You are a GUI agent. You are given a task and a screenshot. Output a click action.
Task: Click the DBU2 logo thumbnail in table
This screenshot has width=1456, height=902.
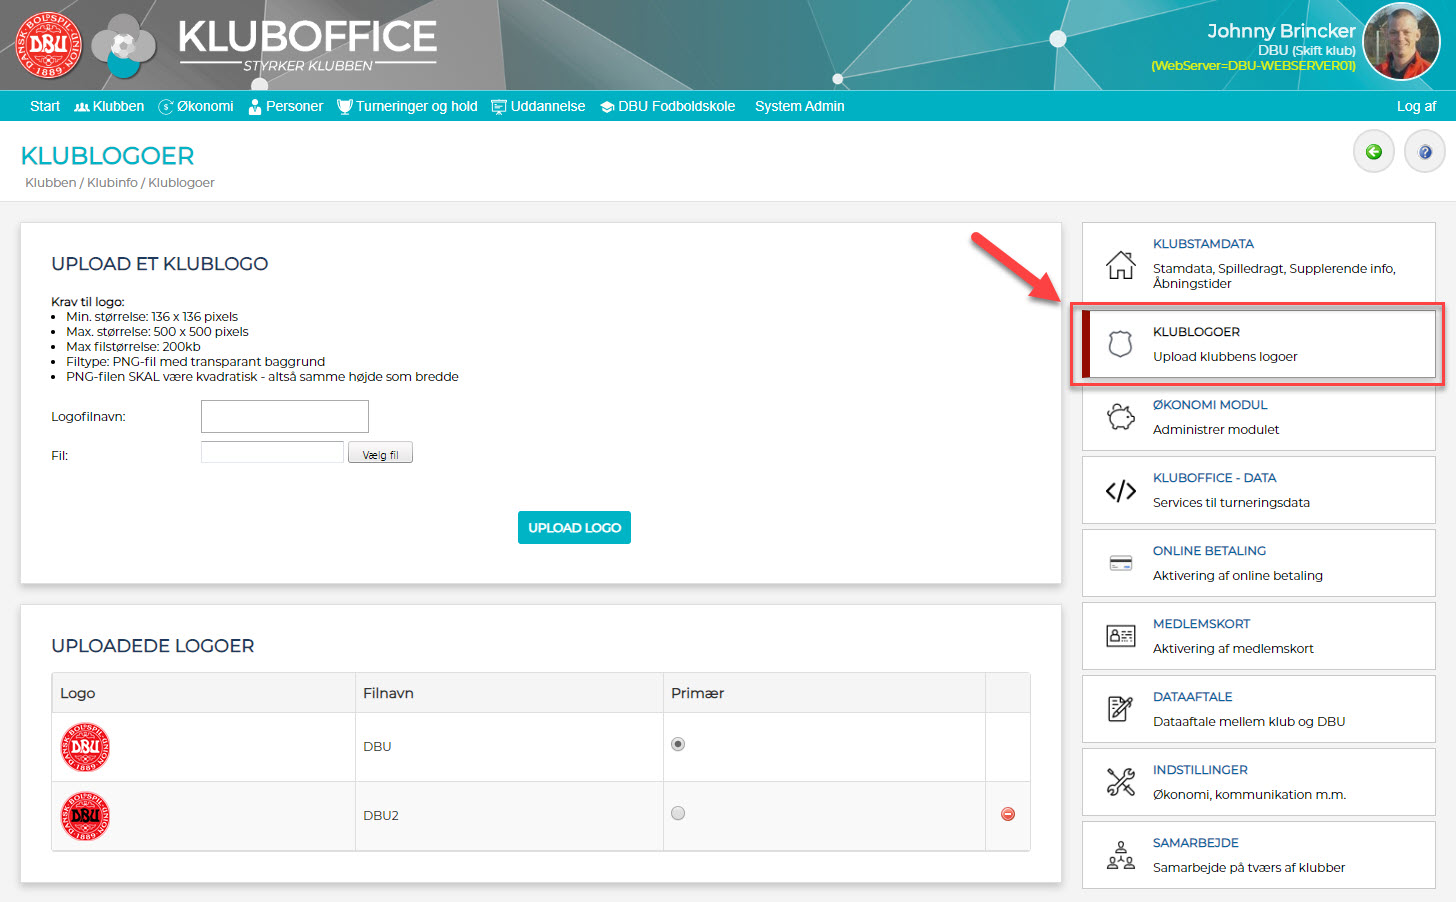click(x=85, y=816)
